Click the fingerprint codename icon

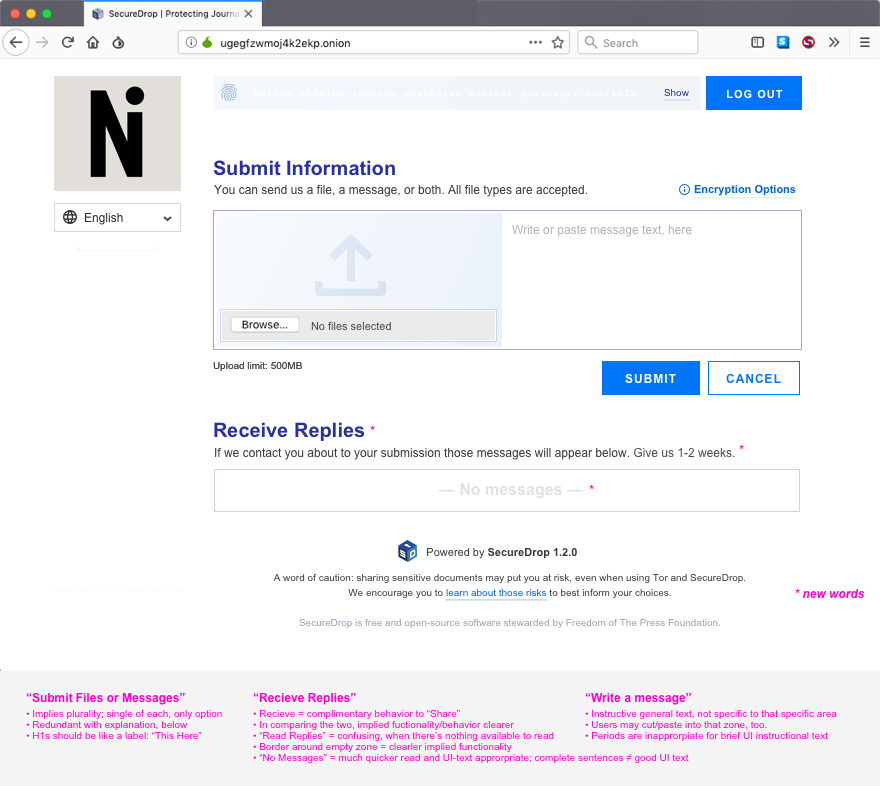tap(229, 93)
